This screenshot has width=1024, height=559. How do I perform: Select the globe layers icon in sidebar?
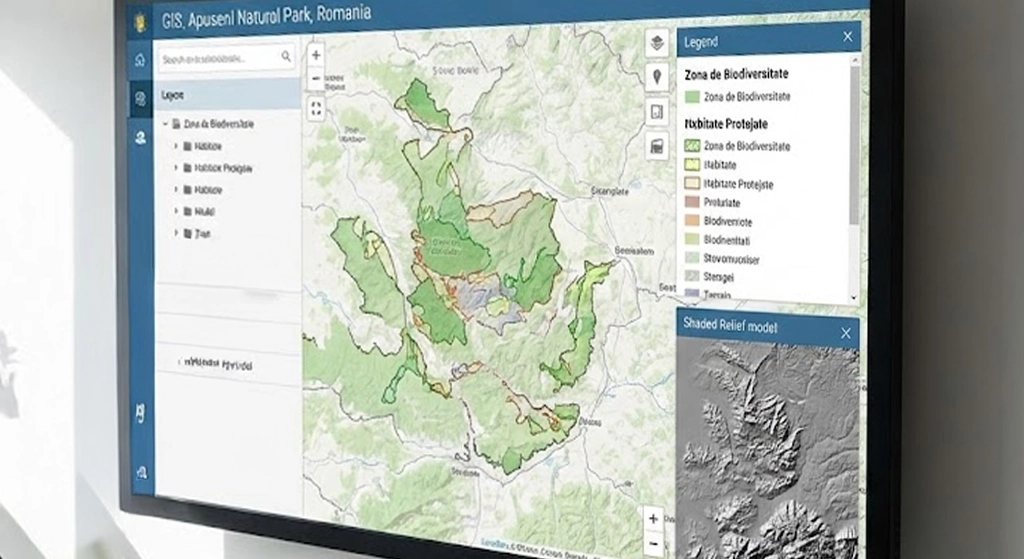140,98
